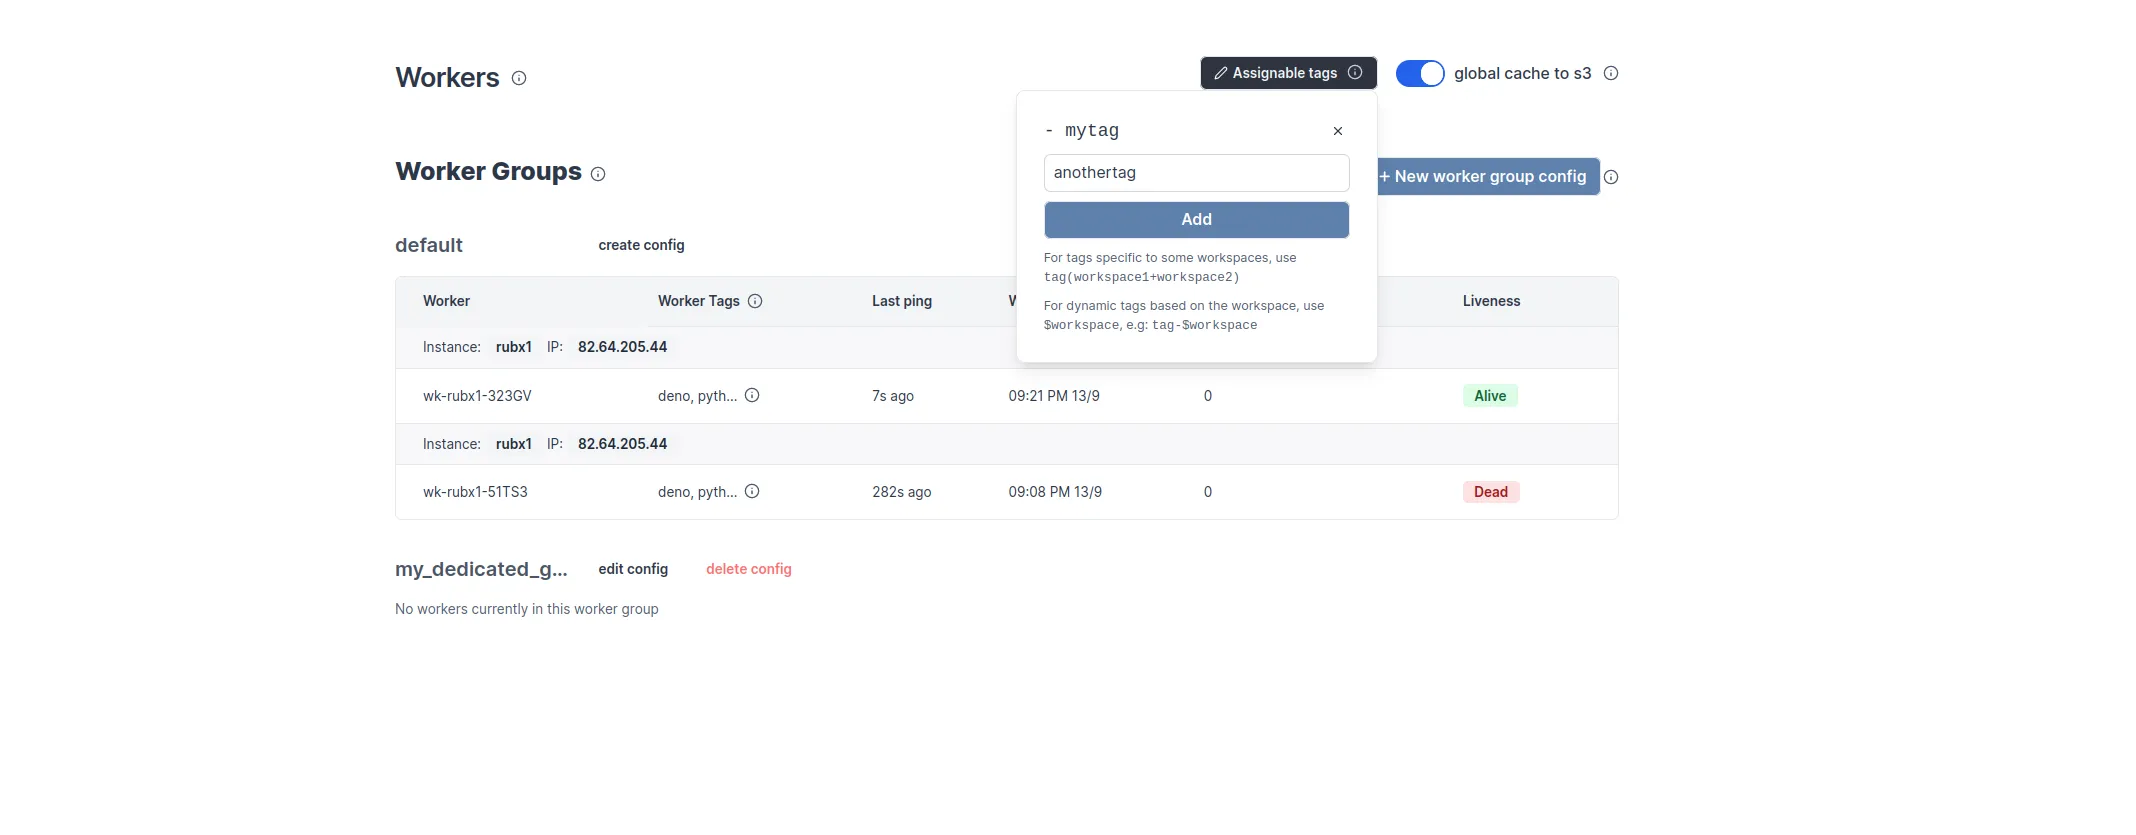Show full tags for worker wk-rubx1-323GV
Image resolution: width=2136 pixels, height=835 pixels.
pos(752,396)
